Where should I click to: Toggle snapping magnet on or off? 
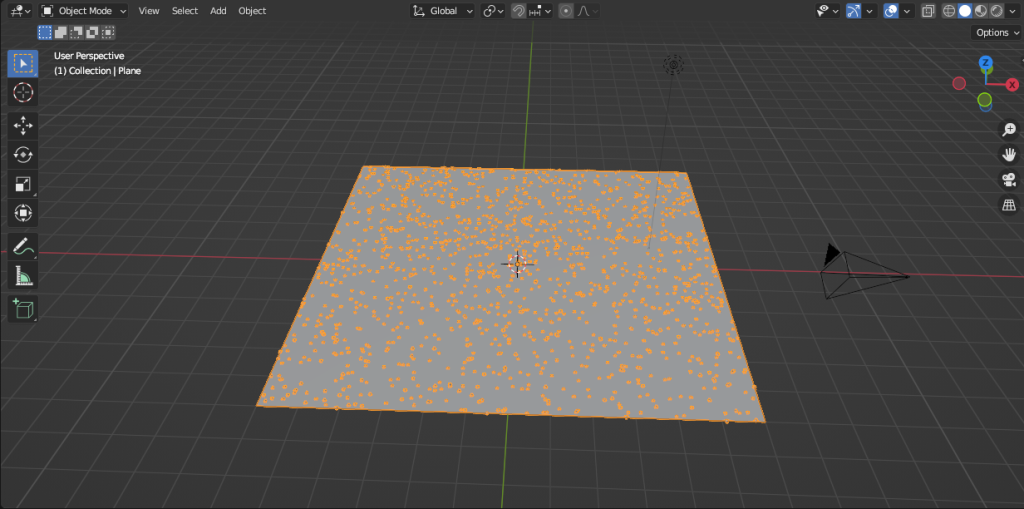coord(519,11)
